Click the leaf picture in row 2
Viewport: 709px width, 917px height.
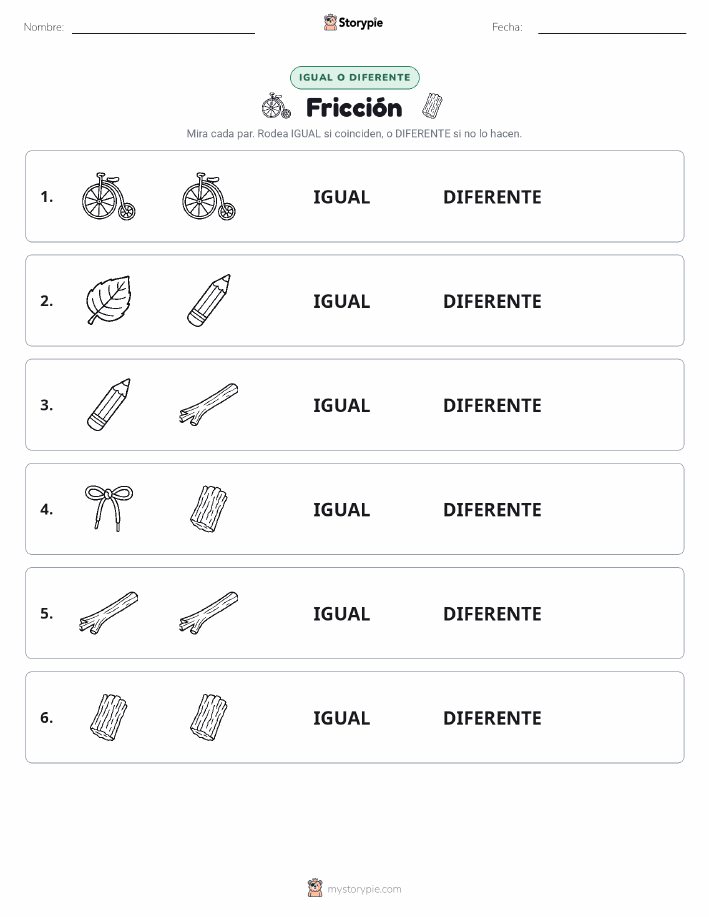(x=108, y=300)
